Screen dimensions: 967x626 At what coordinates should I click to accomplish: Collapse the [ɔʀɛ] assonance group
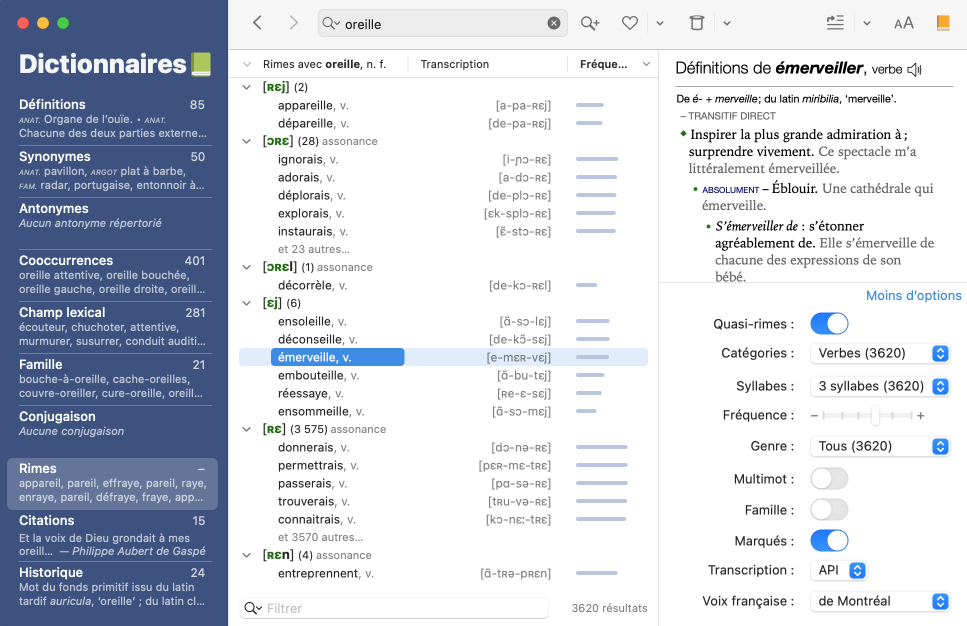pyautogui.click(x=247, y=141)
